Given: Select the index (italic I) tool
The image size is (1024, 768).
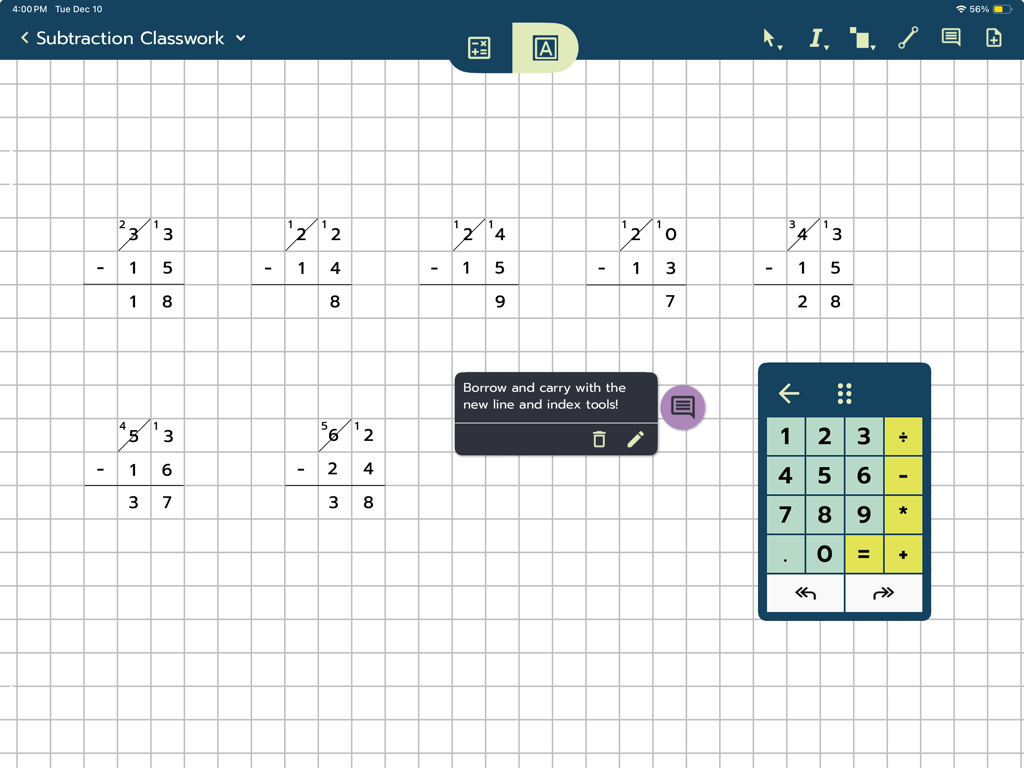Looking at the screenshot, I should click(815, 37).
